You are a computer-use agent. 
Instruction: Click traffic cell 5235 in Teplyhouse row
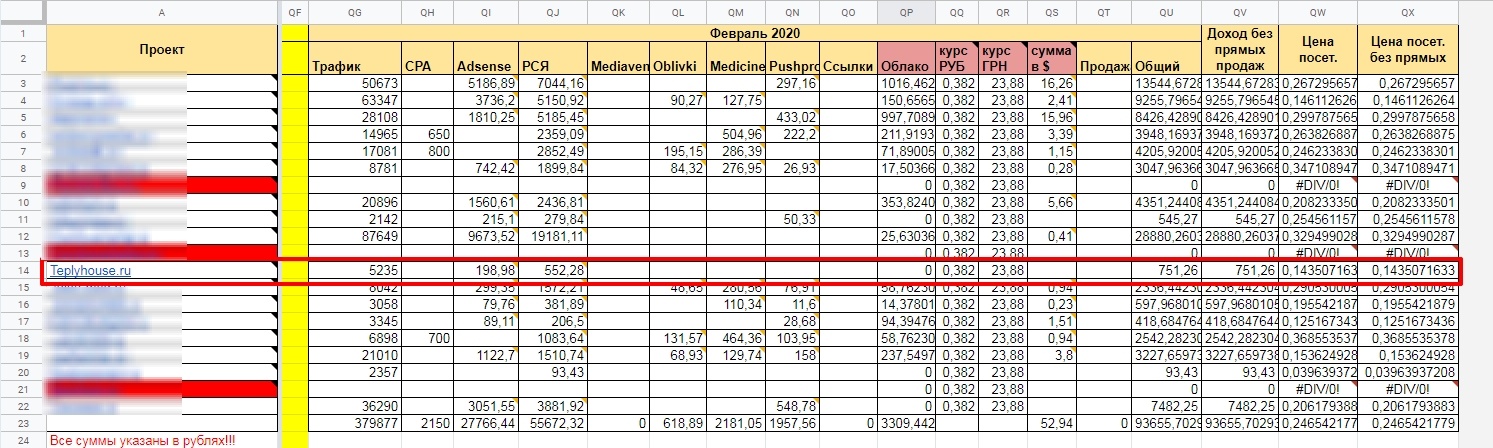pyautogui.click(x=355, y=270)
